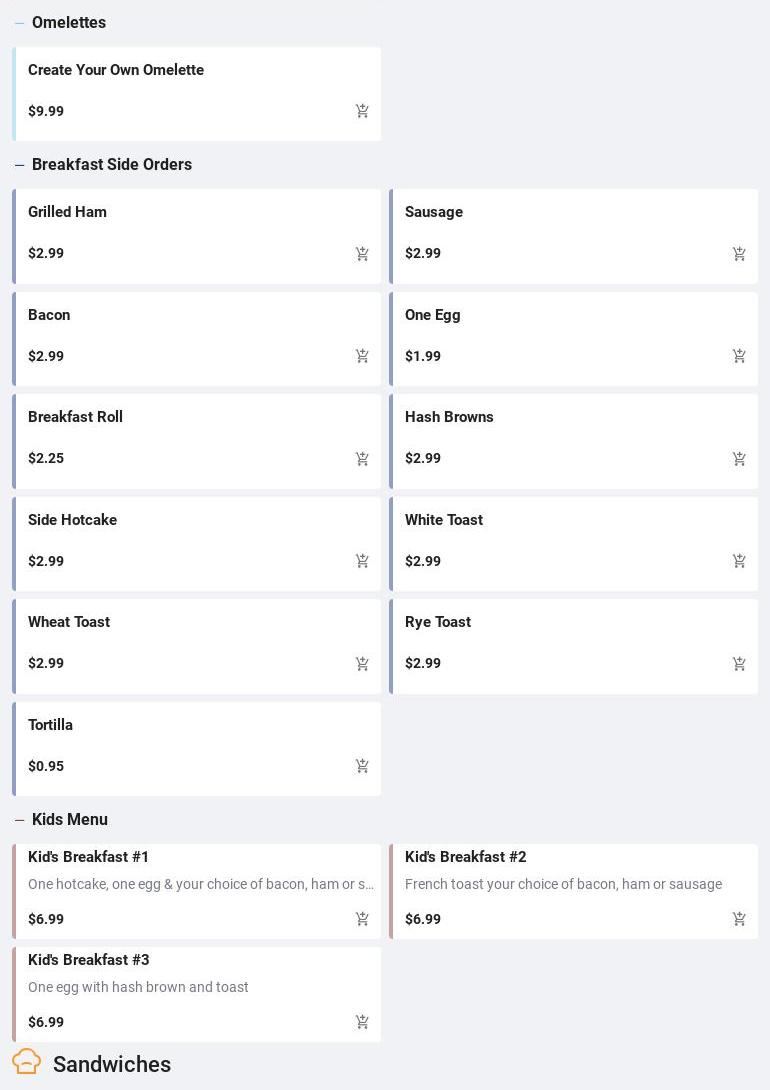Screen dimensions: 770x1090
Task: Collapse the Kids Menu section
Action: point(19,820)
